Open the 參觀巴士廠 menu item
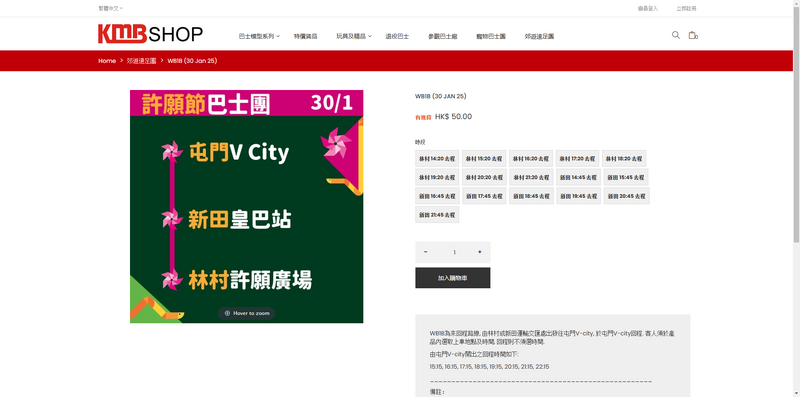The height and width of the screenshot is (397, 800). [x=442, y=37]
